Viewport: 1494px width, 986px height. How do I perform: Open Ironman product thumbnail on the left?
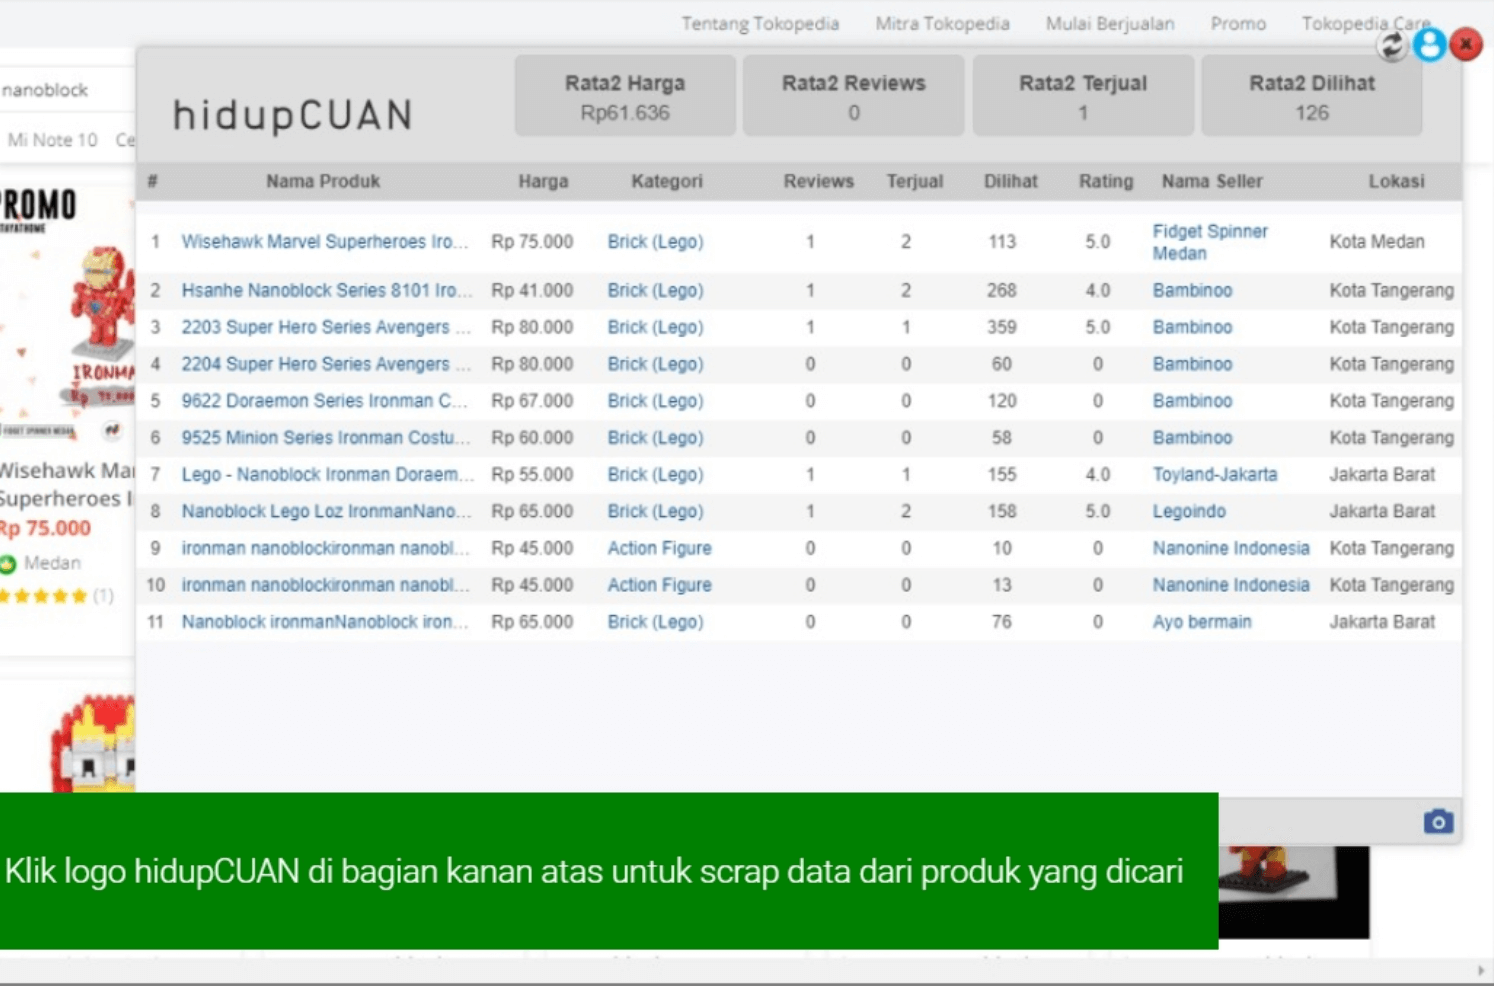pyautogui.click(x=67, y=312)
